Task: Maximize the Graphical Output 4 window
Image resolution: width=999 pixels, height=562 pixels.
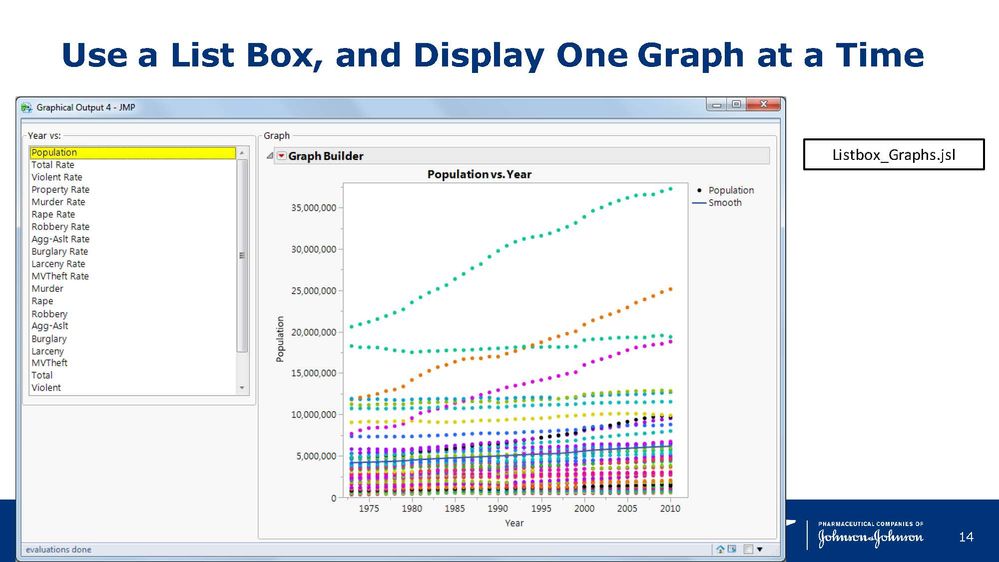Action: (736, 104)
